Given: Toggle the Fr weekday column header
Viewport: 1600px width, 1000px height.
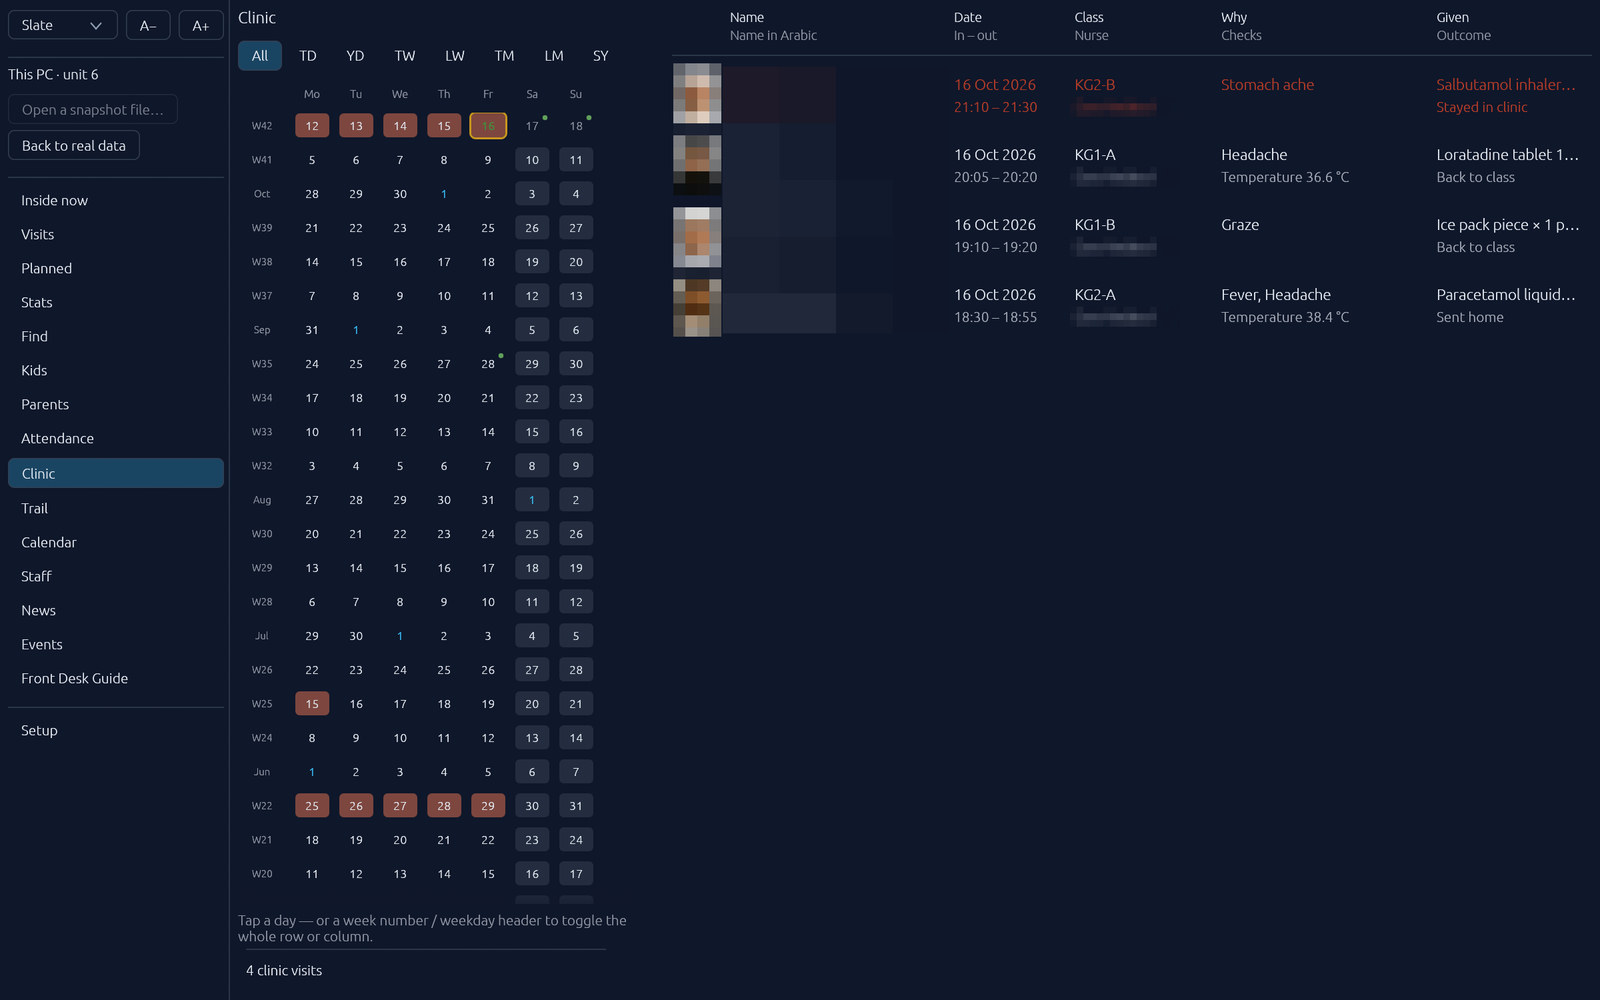Looking at the screenshot, I should 488,94.
